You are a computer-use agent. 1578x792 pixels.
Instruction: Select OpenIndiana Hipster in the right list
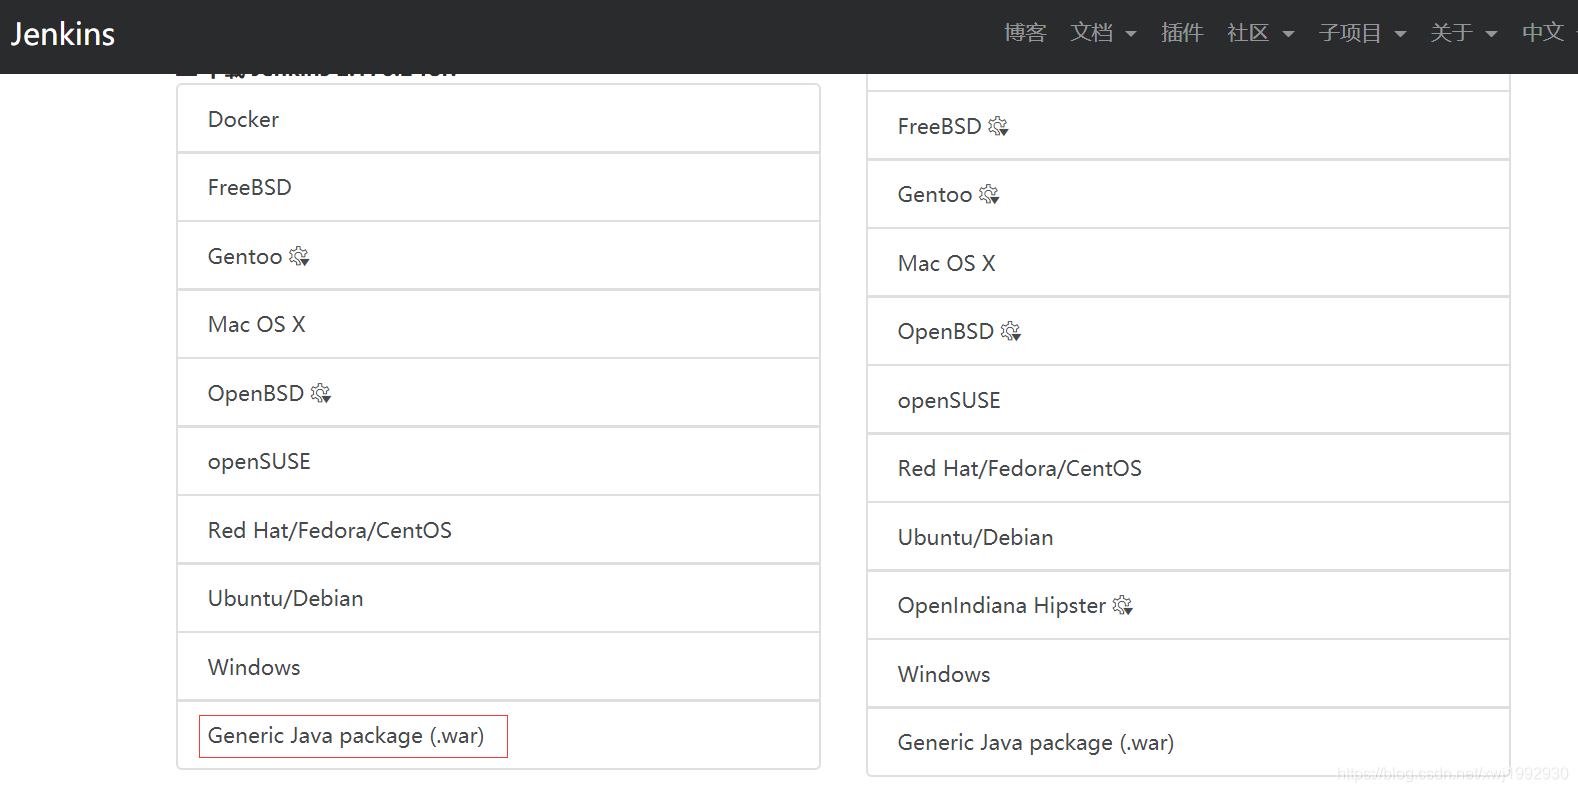click(1188, 606)
